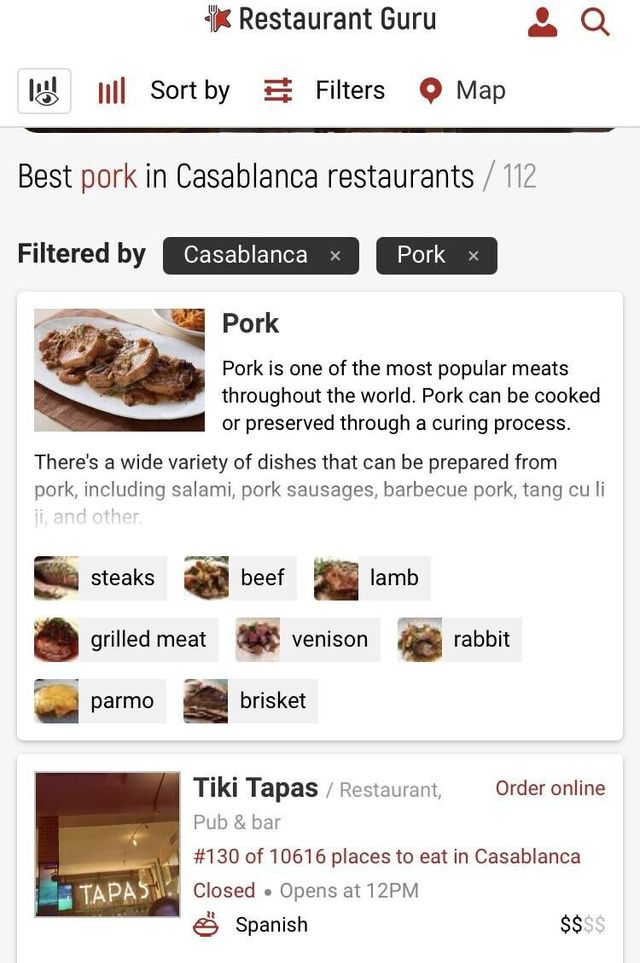Select the steaks dish tag
Screen dimensions: 640x963
tap(99, 578)
